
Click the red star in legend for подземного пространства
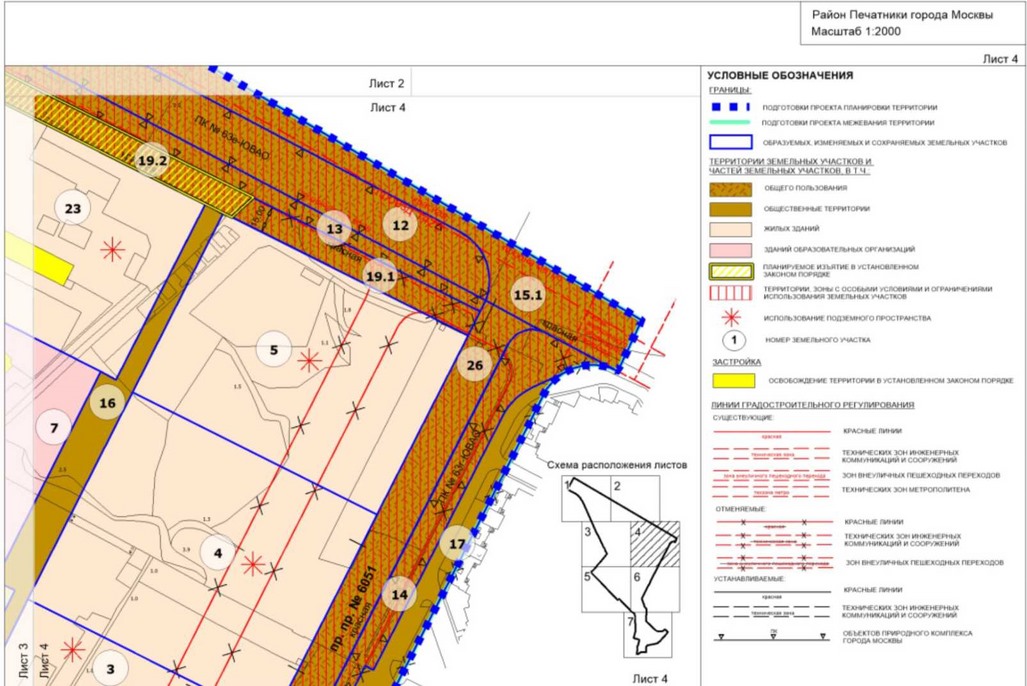pos(731,318)
